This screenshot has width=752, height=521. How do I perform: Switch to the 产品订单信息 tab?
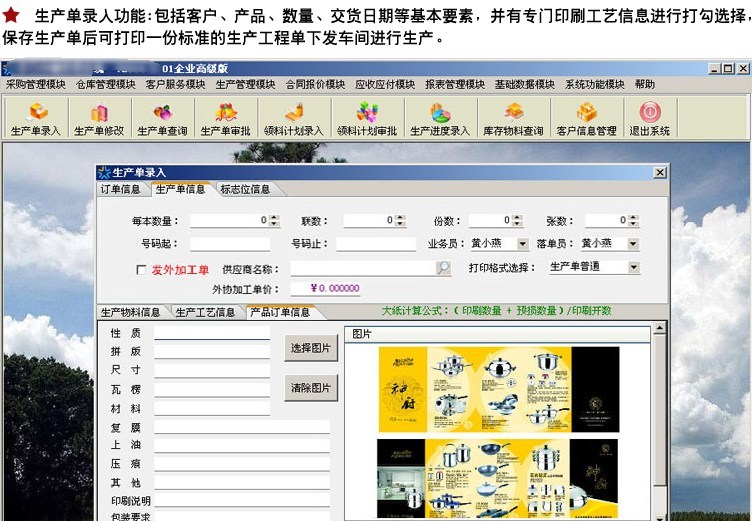280,312
